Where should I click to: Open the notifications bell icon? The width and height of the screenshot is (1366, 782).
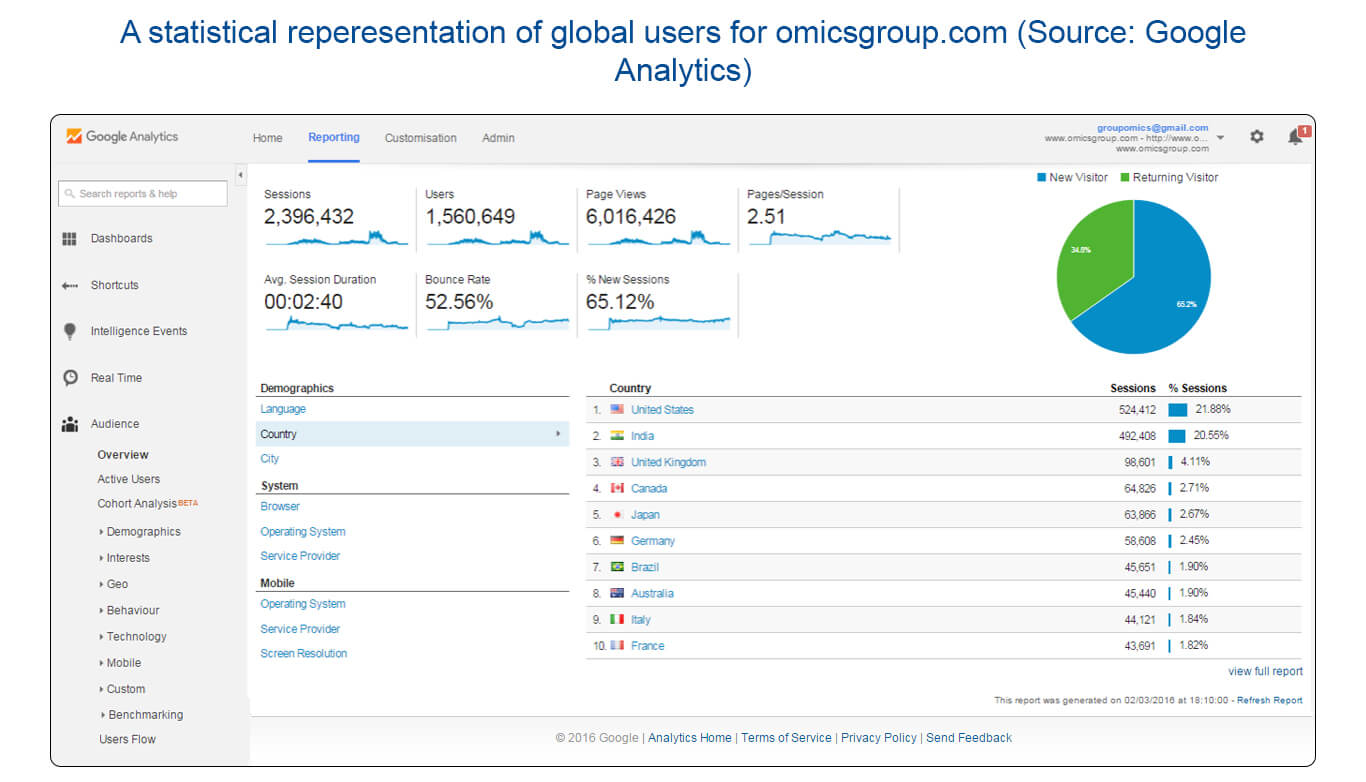1296,137
